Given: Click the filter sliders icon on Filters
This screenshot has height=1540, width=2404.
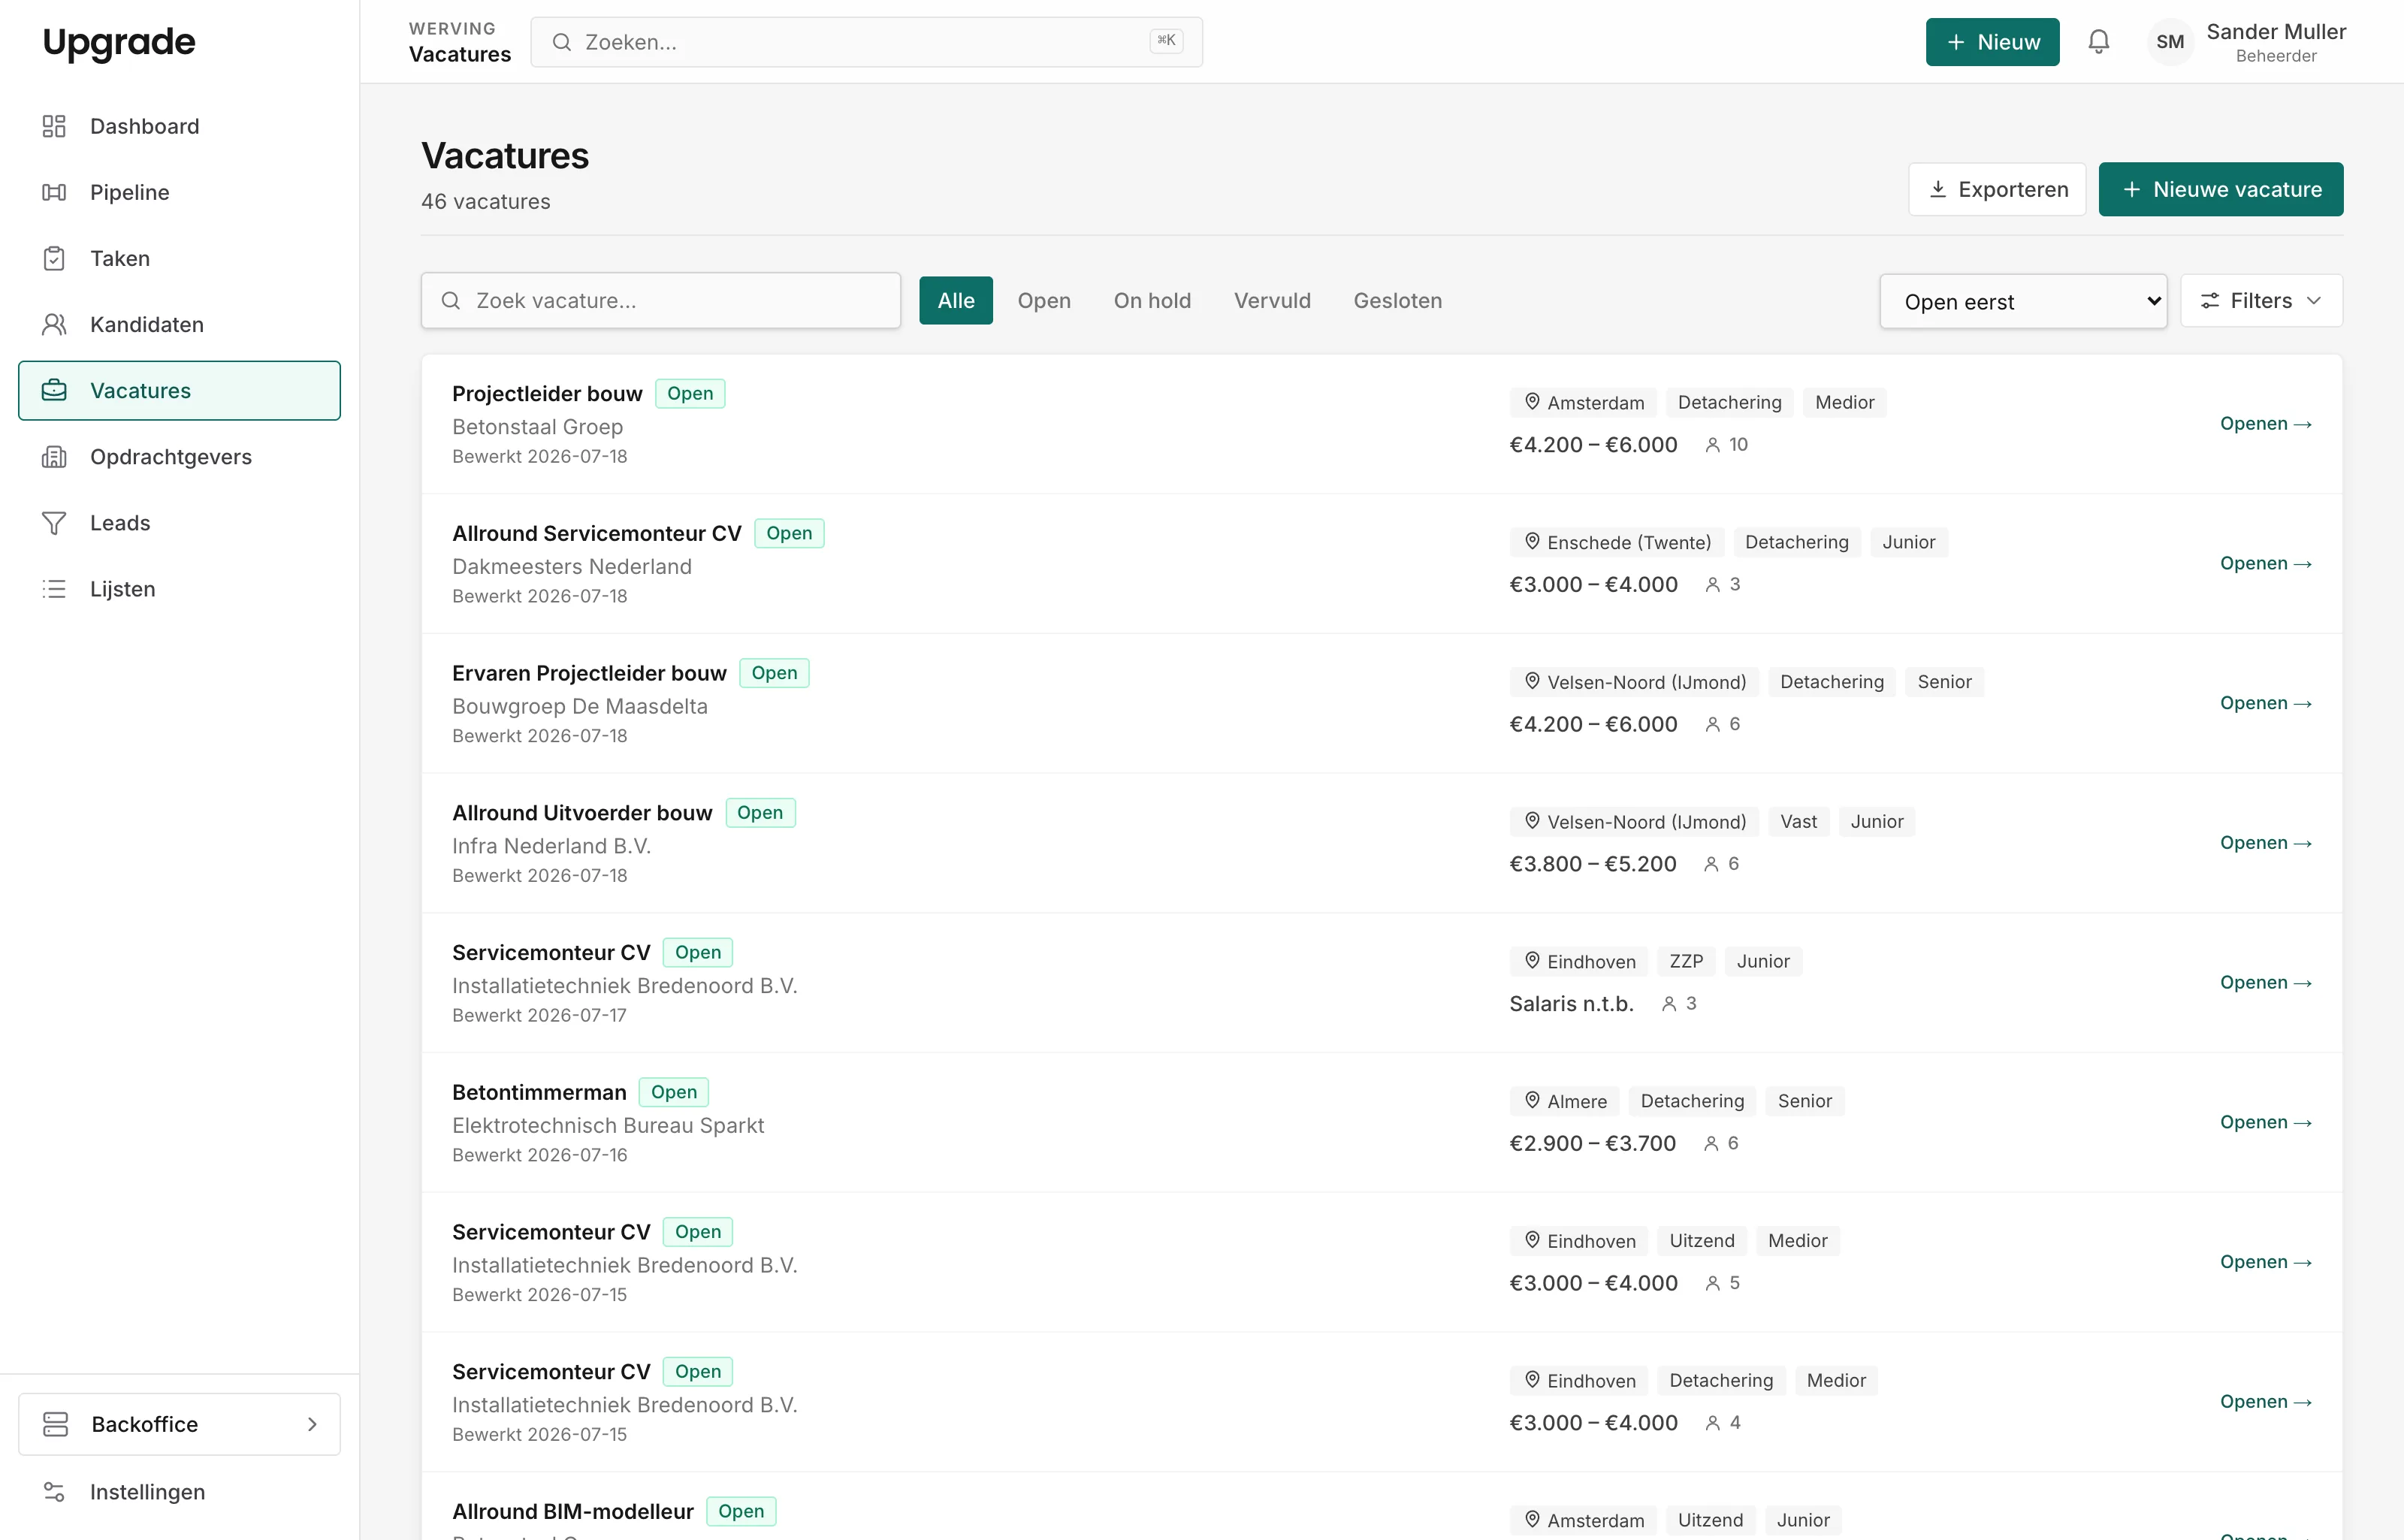Looking at the screenshot, I should (x=2210, y=300).
